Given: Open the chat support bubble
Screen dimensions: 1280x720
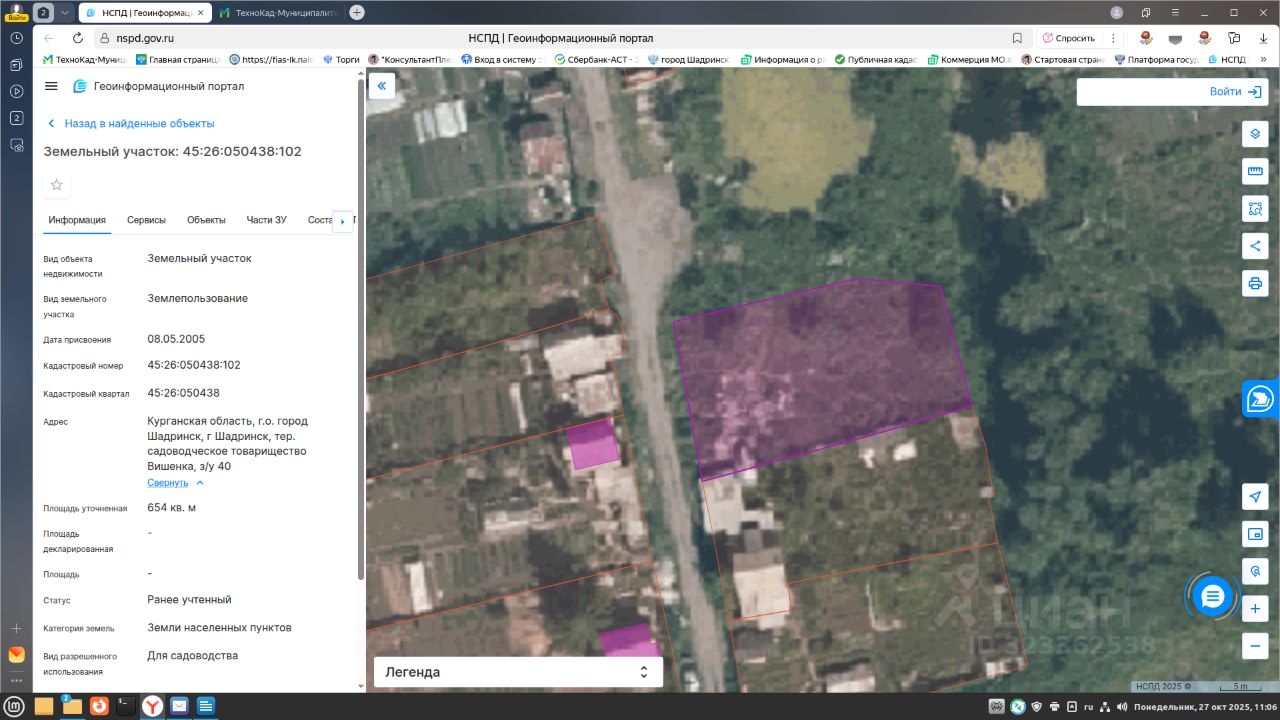Looking at the screenshot, I should [x=1212, y=597].
